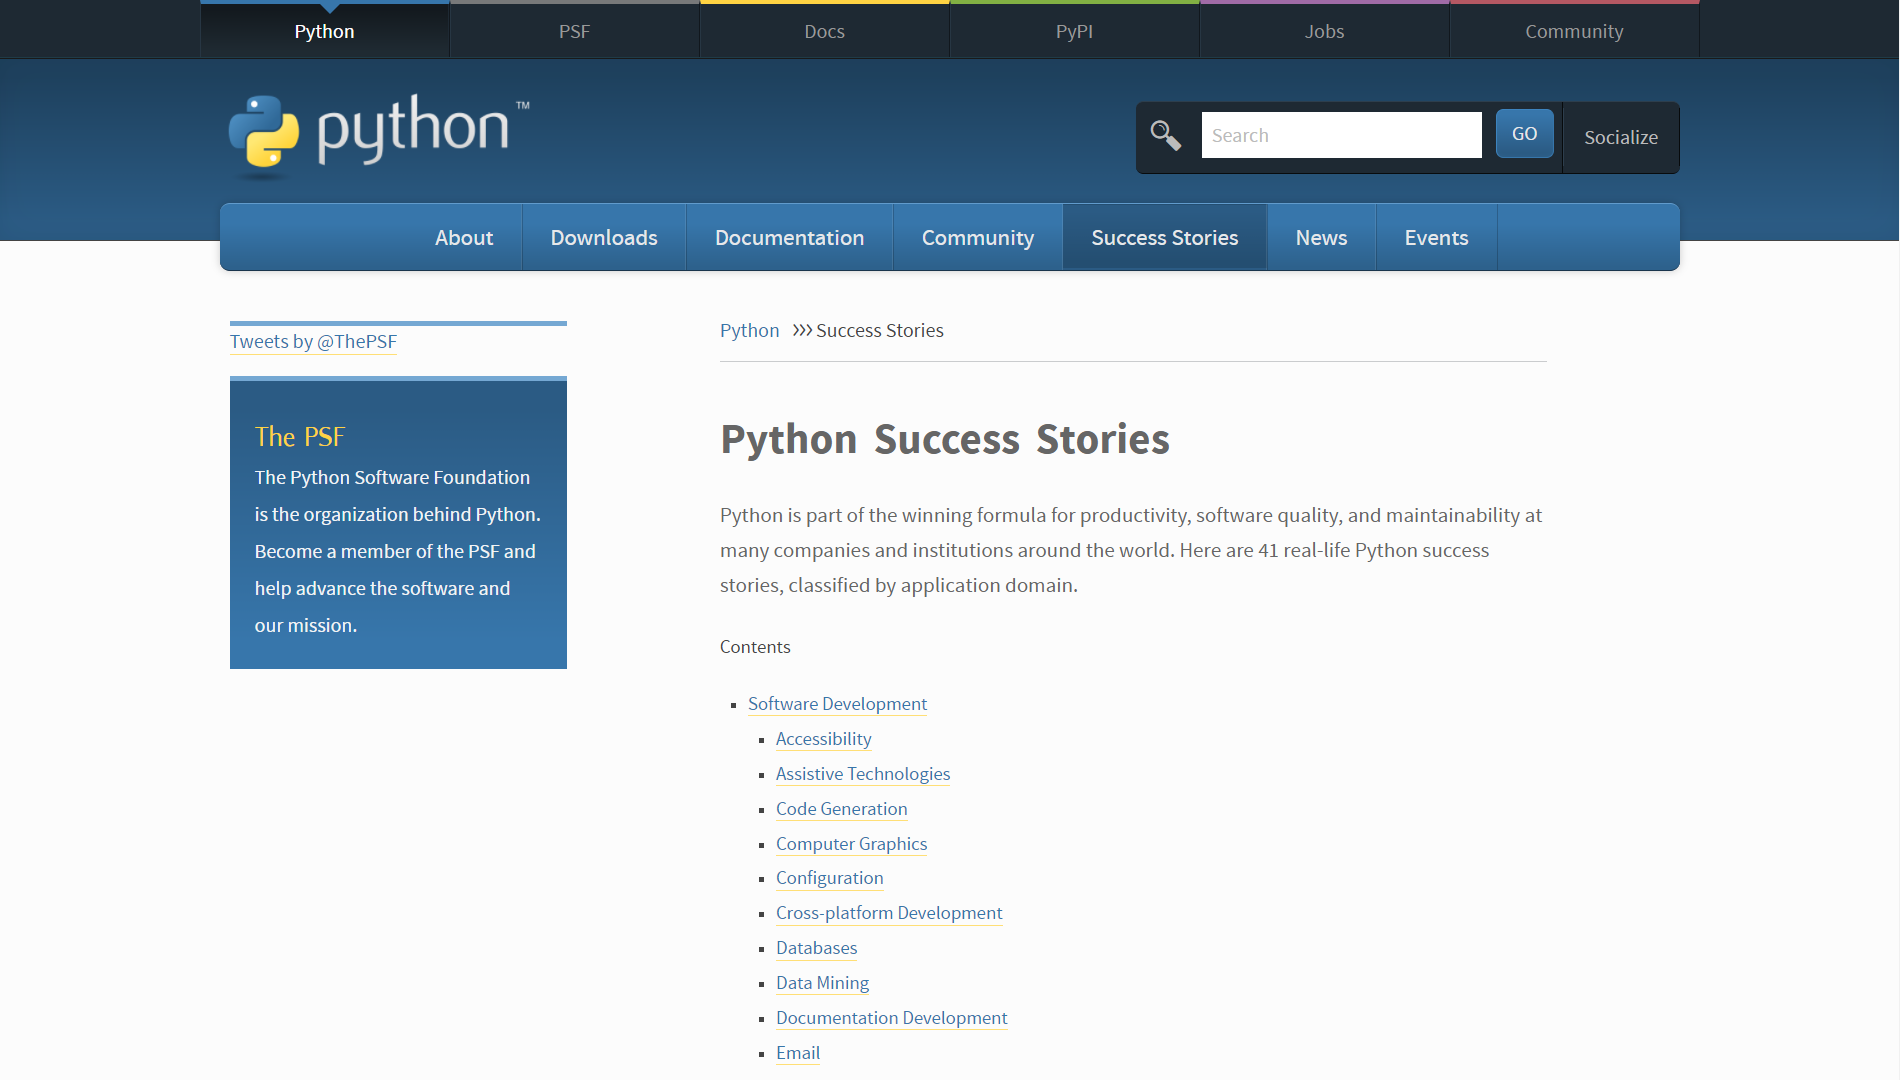Open the Docs top tab
Screen dimensions: 1900x1080
[825, 31]
